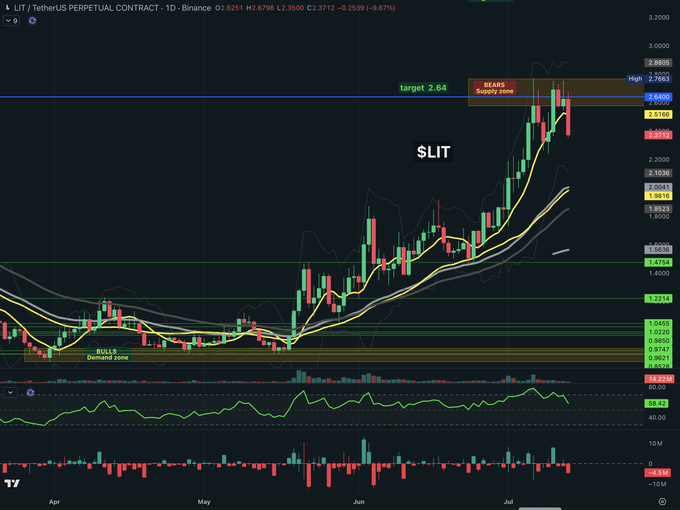Click the green 1.0455 level label
Image resolution: width=680 pixels, height=510 pixels.
pos(658,324)
